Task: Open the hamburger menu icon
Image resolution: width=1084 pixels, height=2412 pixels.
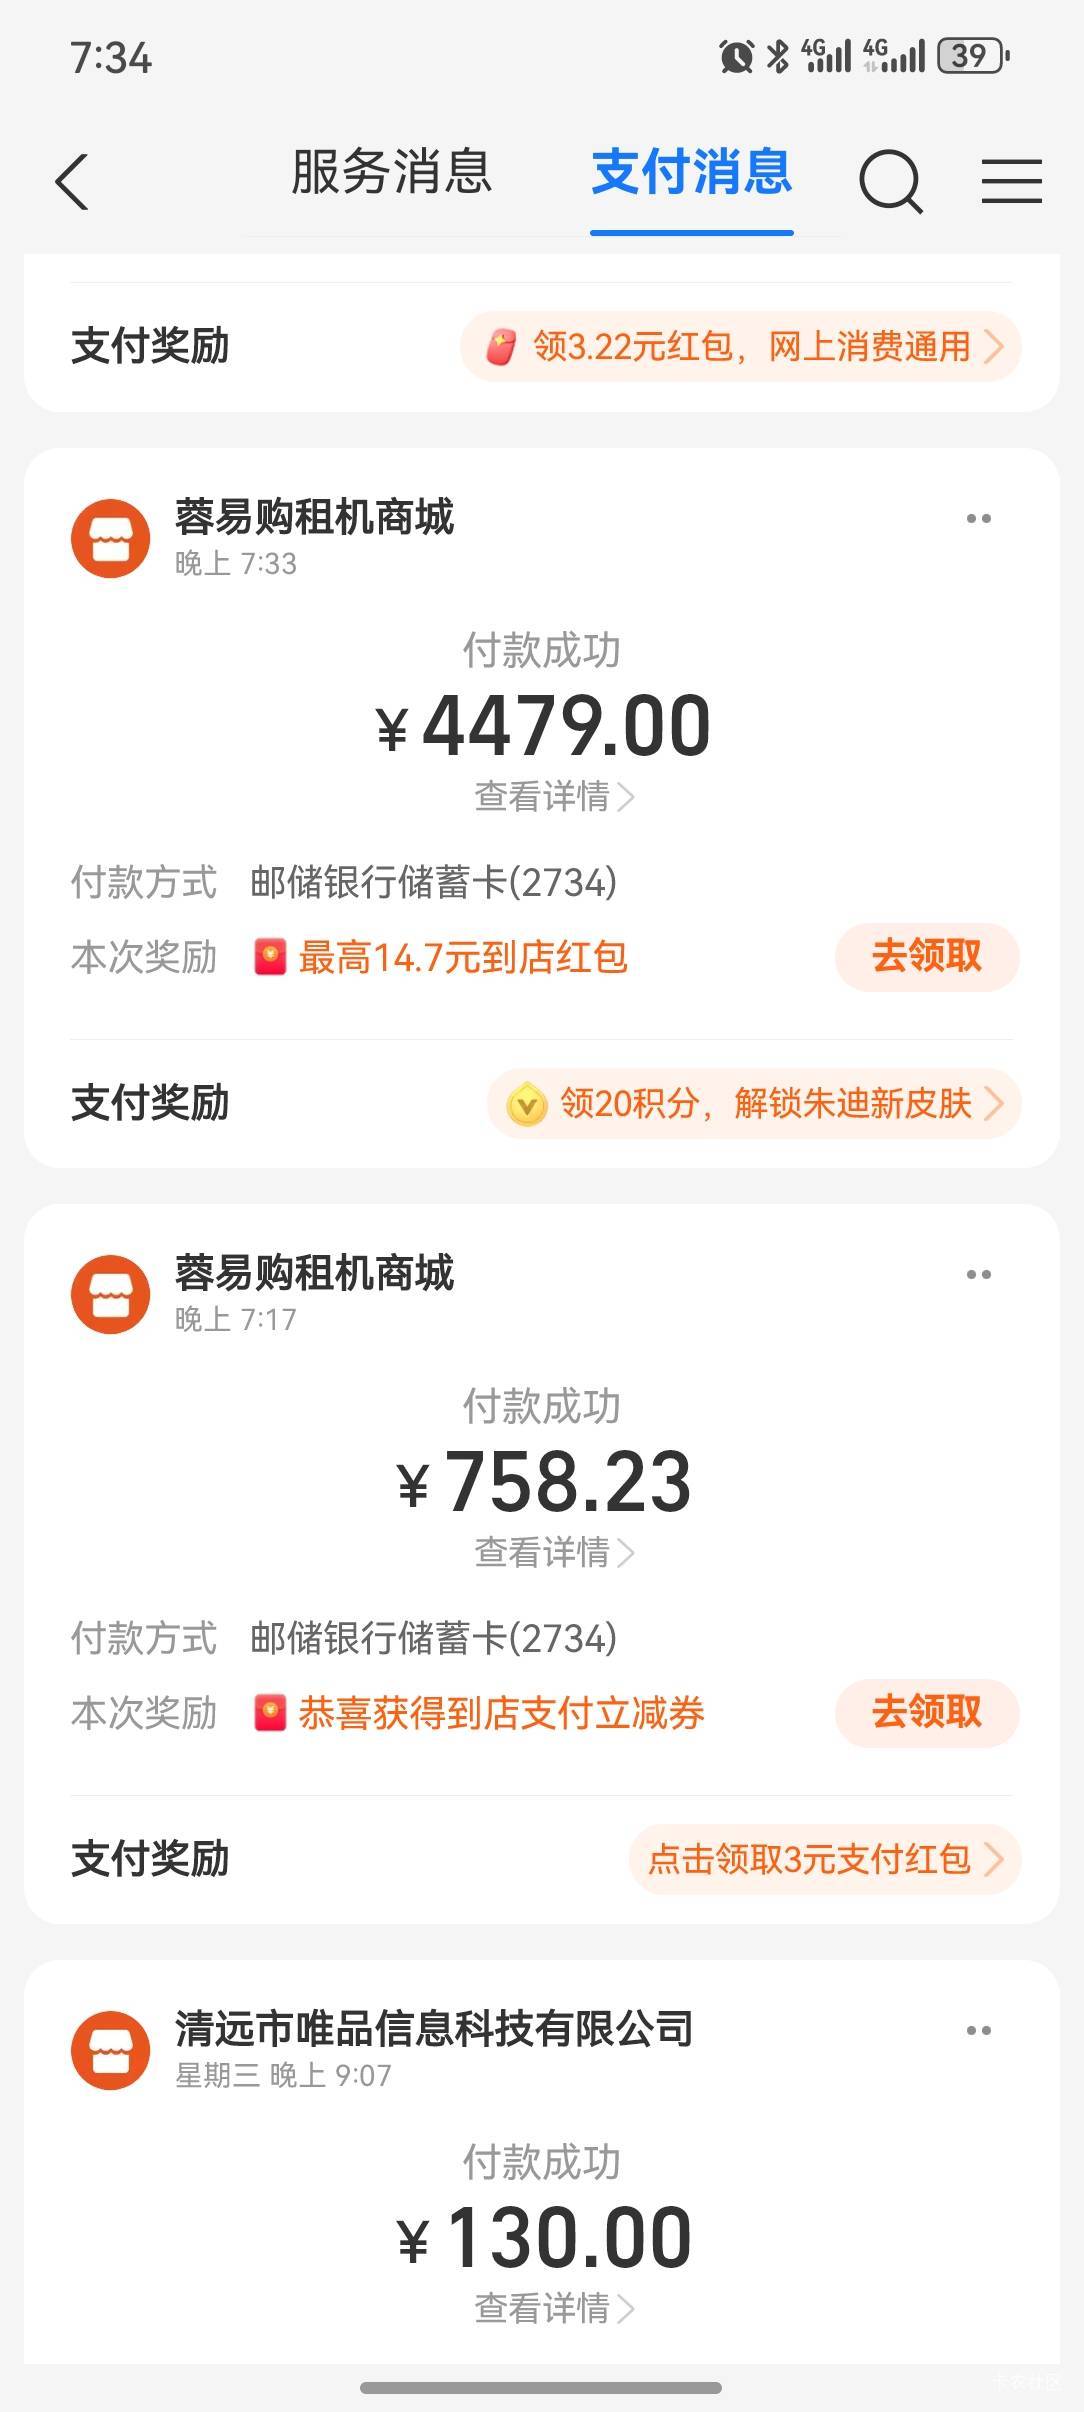Action: click(1011, 182)
